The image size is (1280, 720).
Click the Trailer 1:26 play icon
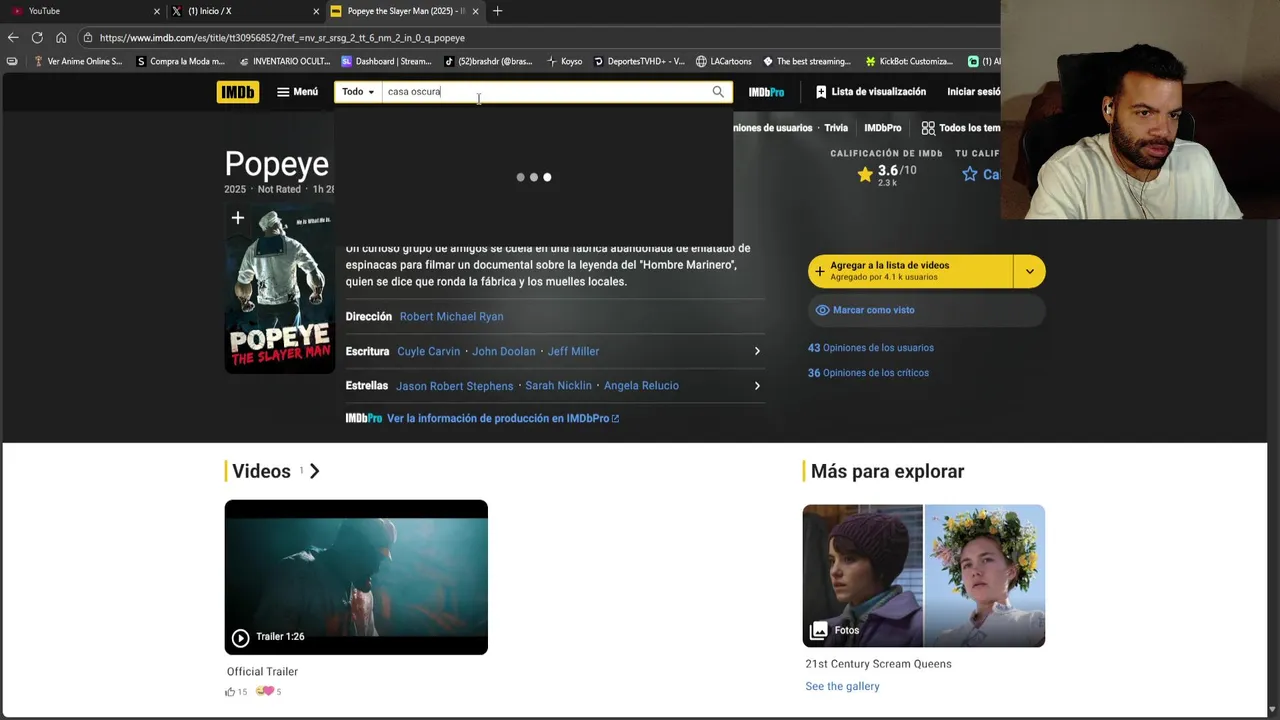pos(241,638)
